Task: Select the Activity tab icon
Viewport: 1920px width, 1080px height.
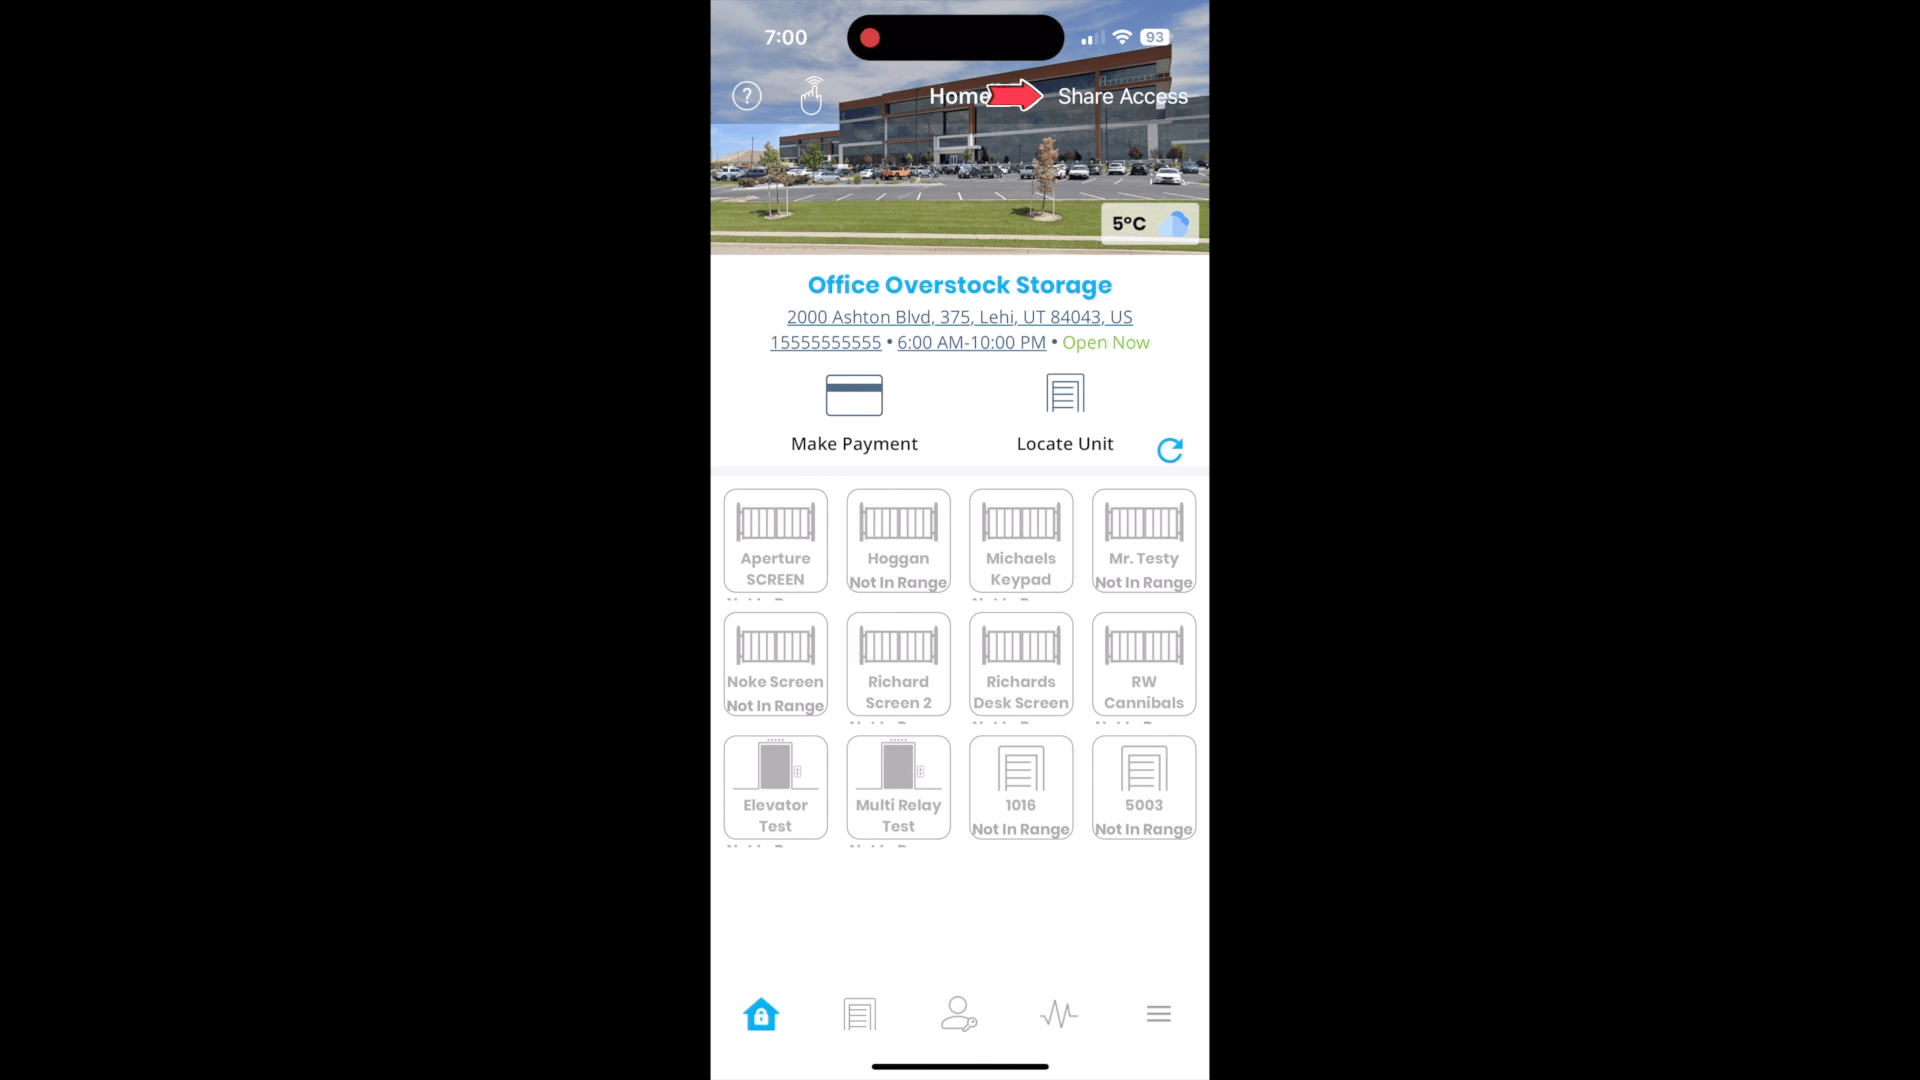Action: click(1059, 1014)
